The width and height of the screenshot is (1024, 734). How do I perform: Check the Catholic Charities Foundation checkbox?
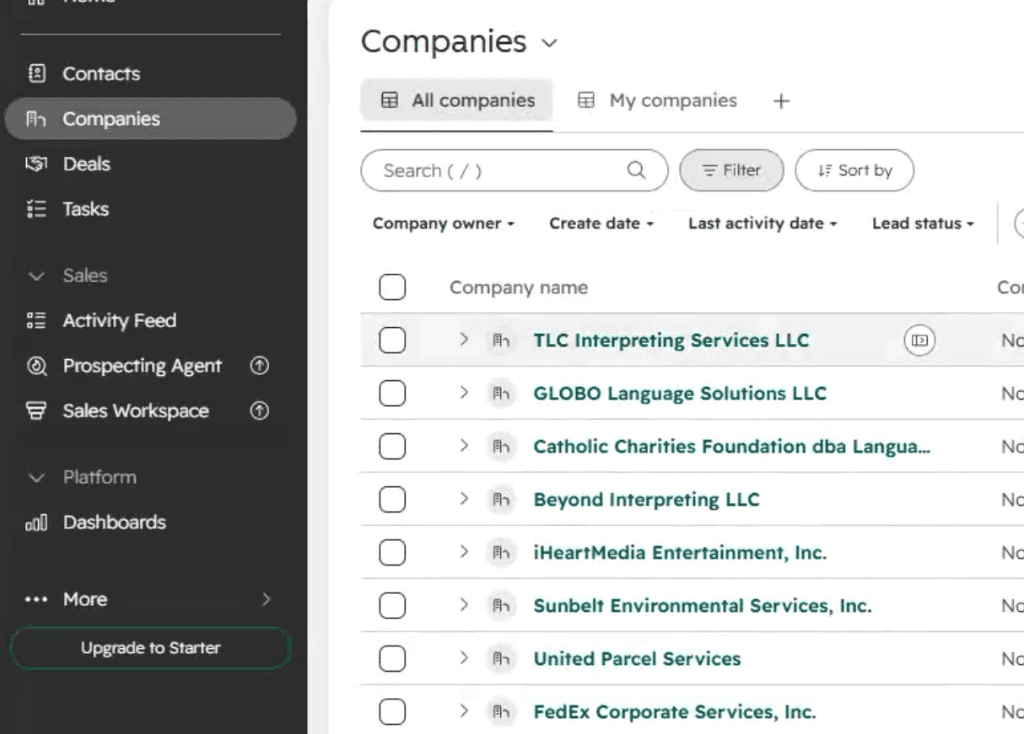pyautogui.click(x=392, y=447)
